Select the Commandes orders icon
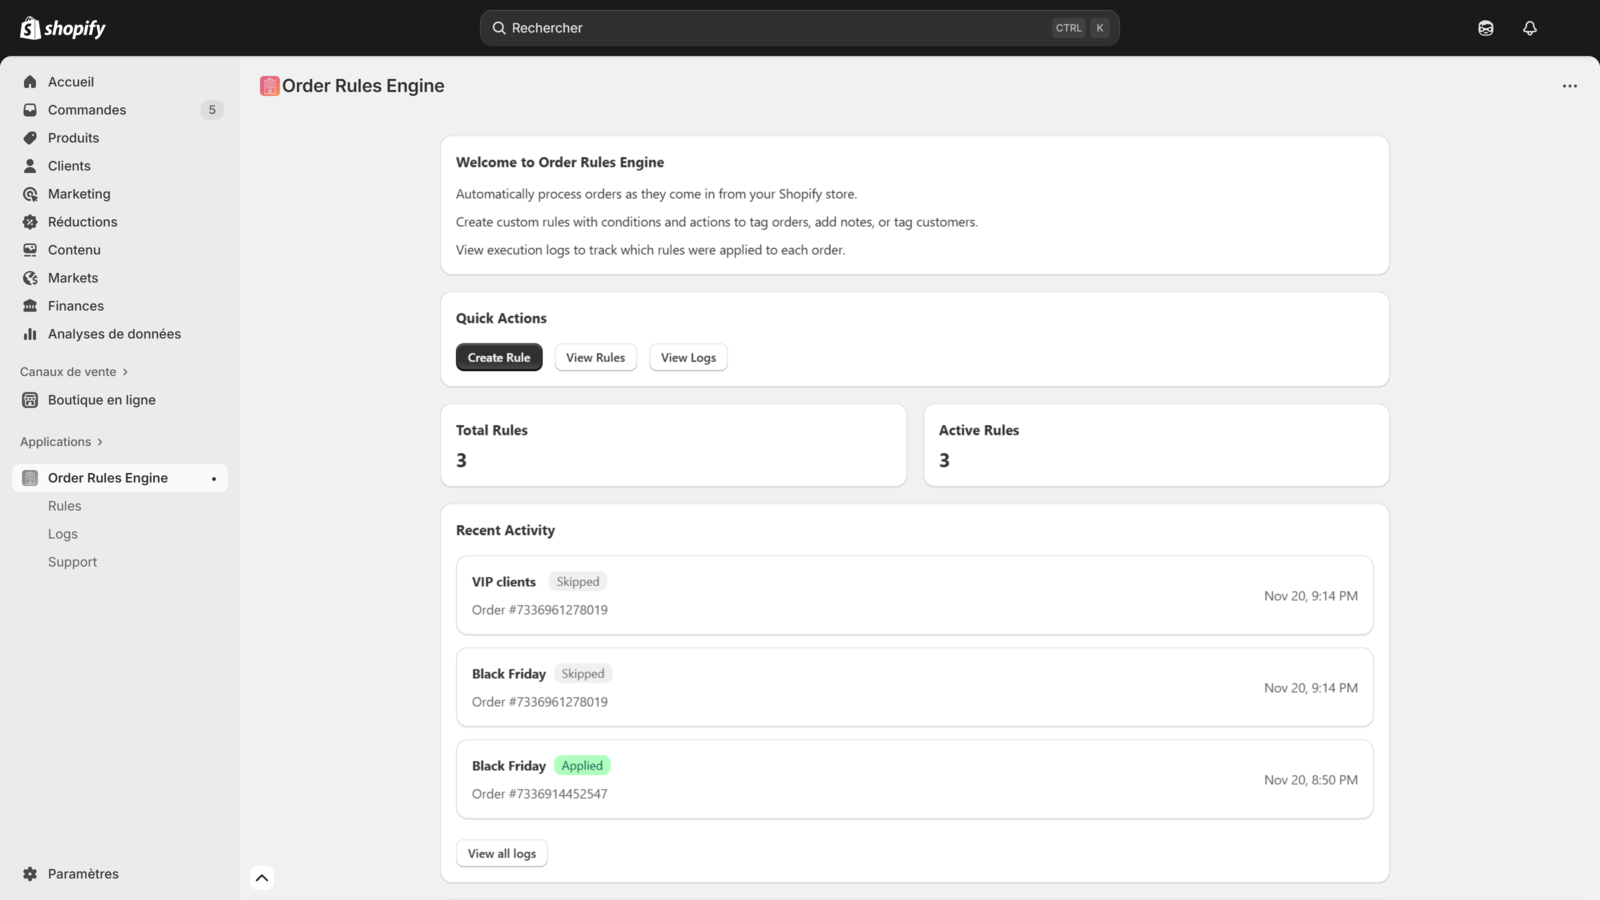 [30, 109]
